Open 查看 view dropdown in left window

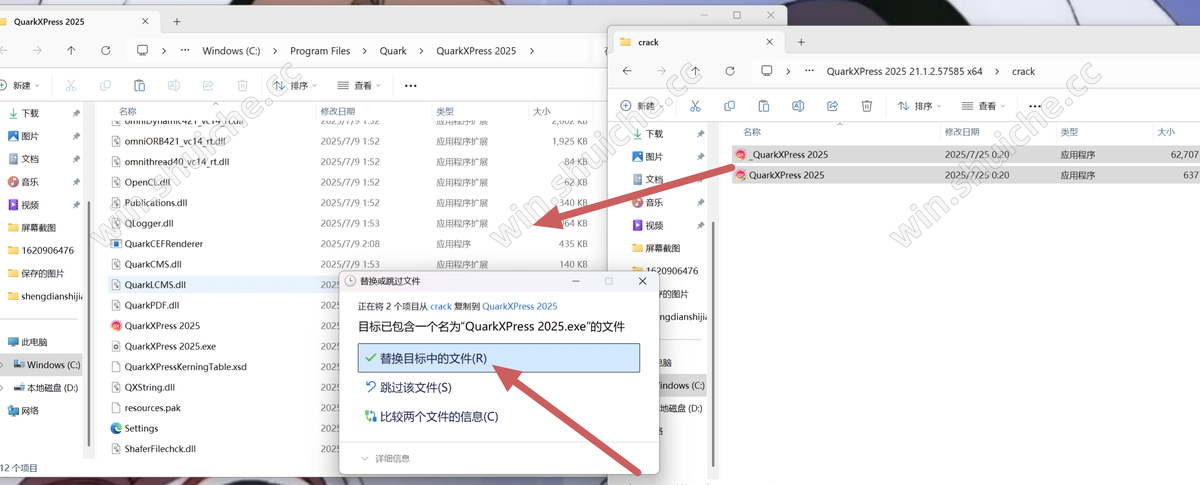pos(361,86)
